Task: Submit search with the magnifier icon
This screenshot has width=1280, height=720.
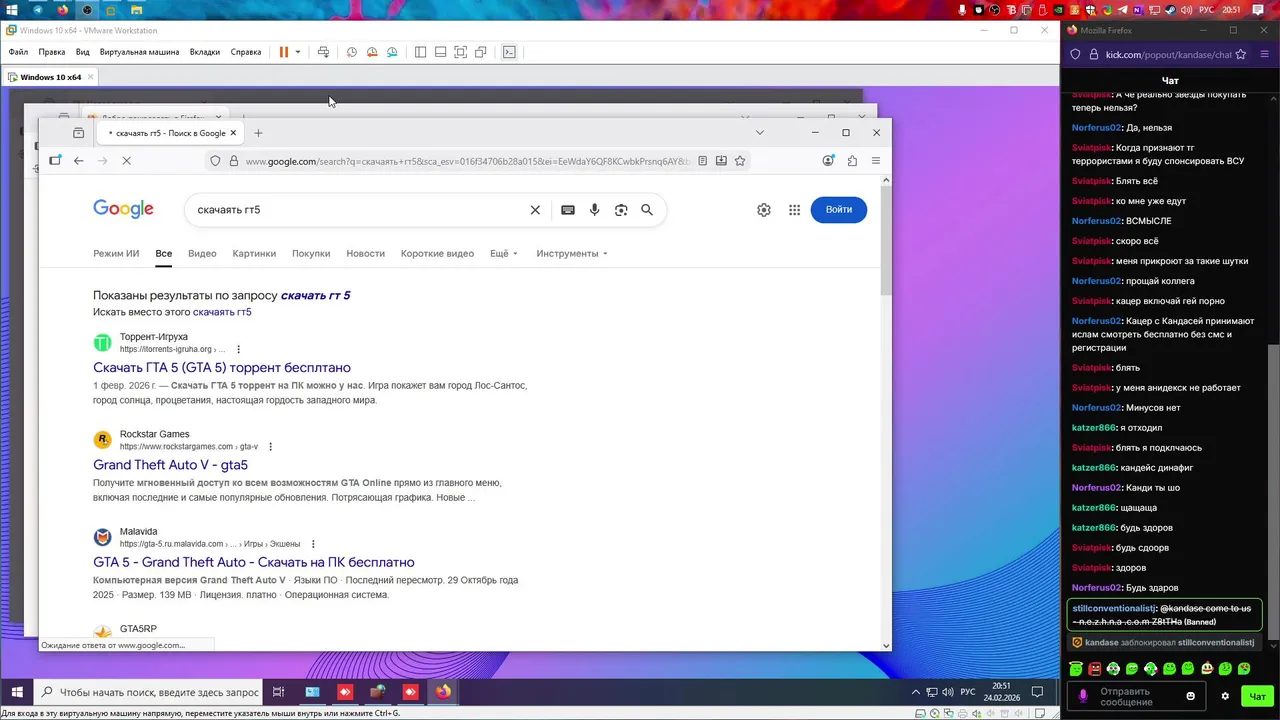Action: [x=647, y=210]
